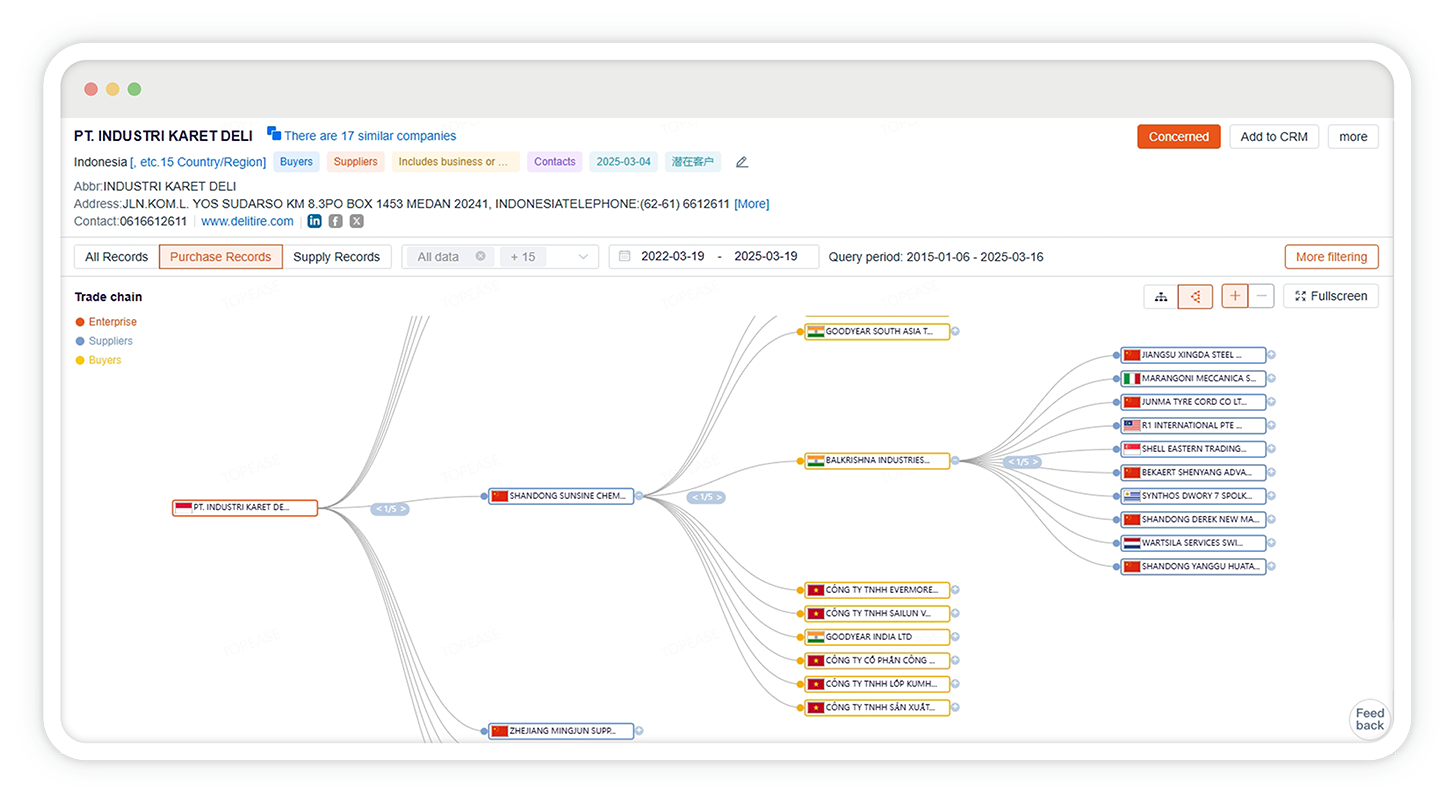
Task: Click the edit pencil icon beside tags
Action: pyautogui.click(x=741, y=162)
